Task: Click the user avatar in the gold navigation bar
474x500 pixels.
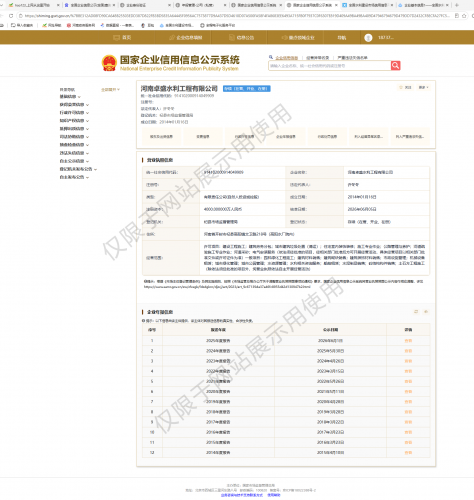Action: [368, 38]
